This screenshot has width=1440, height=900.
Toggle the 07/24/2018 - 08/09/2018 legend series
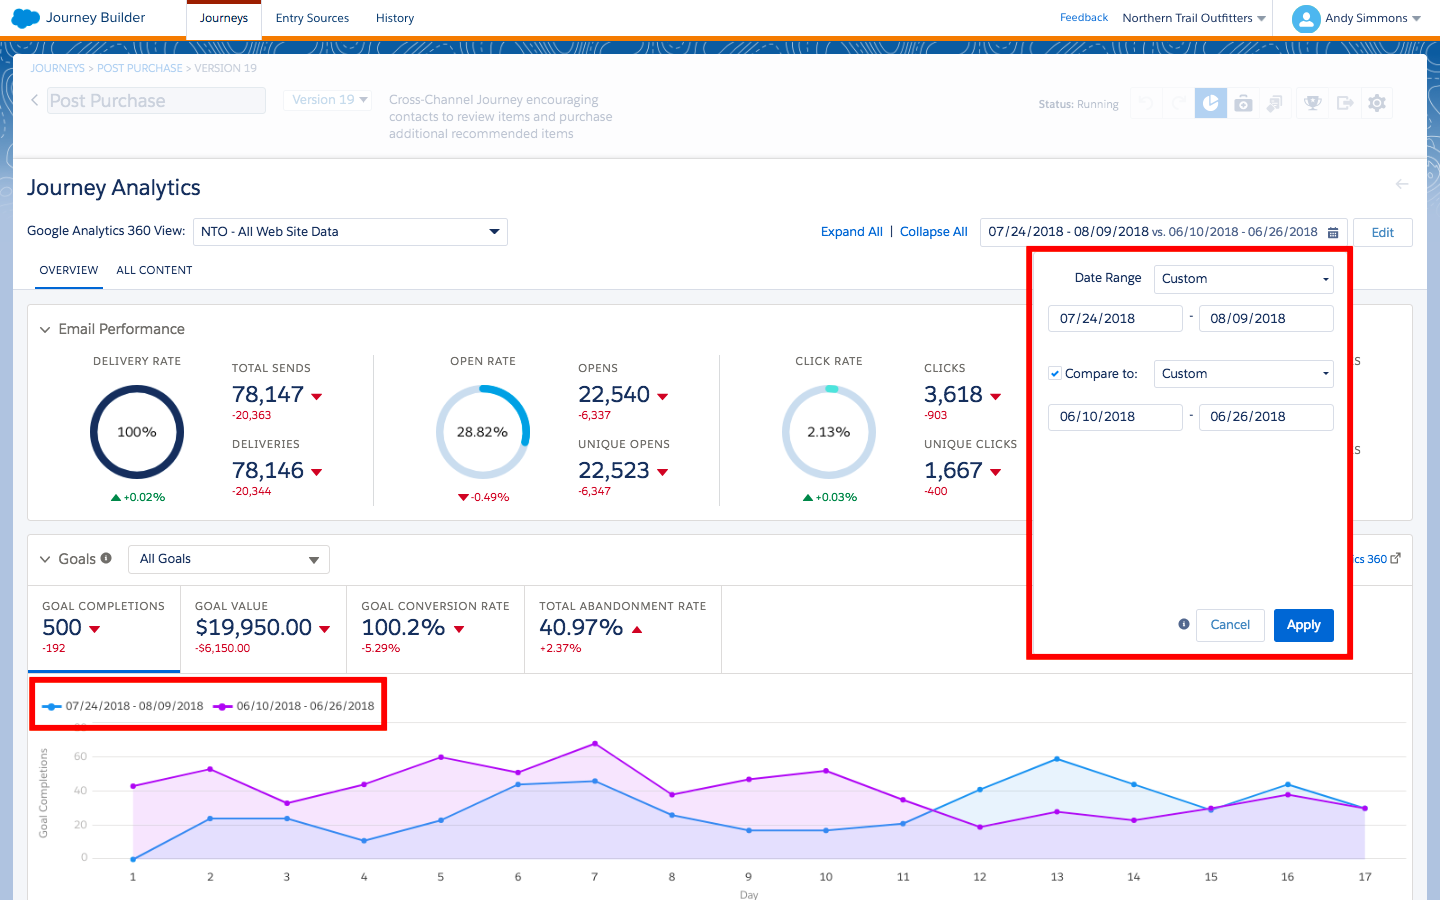point(123,706)
